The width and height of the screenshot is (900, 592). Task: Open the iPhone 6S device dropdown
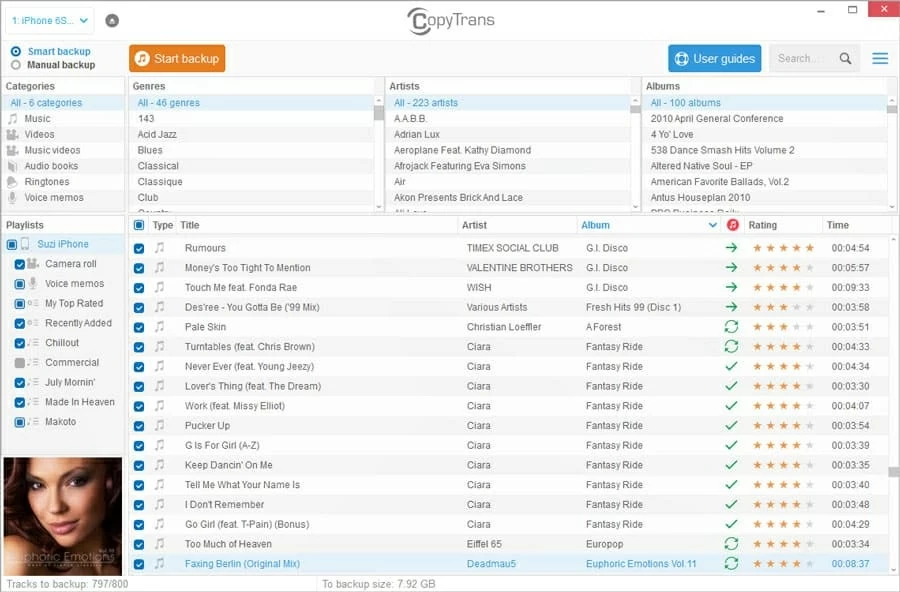point(50,20)
